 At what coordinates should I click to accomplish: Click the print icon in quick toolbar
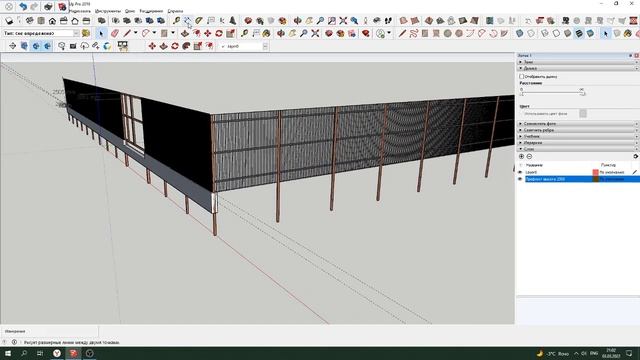(48, 7)
